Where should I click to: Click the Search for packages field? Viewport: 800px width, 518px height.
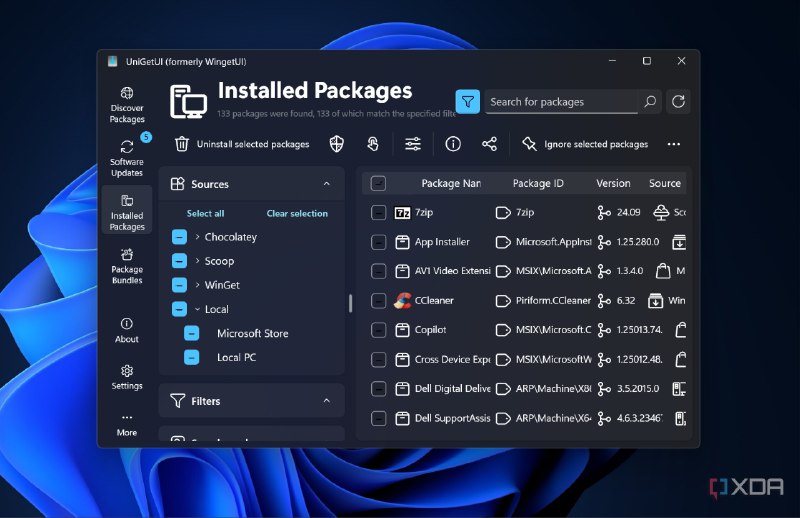pyautogui.click(x=560, y=102)
